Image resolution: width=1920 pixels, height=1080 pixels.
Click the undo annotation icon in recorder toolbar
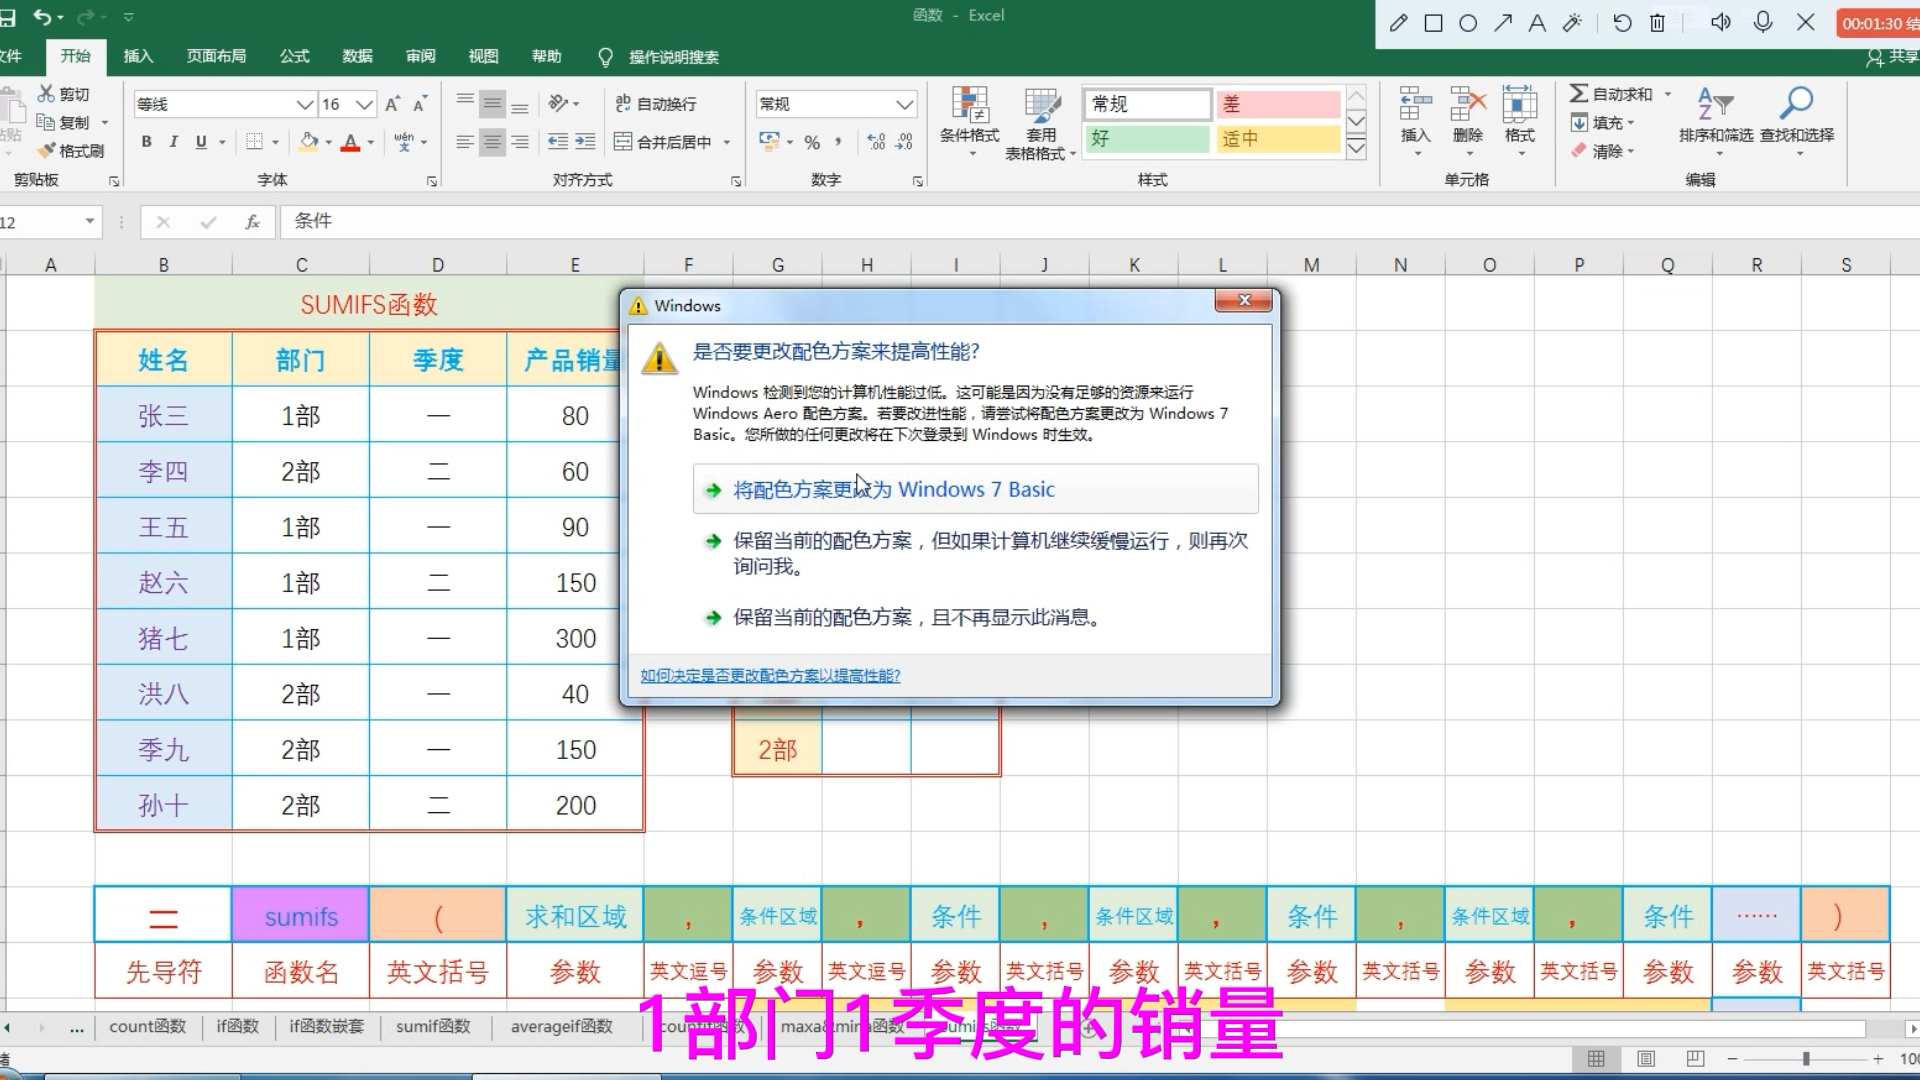[x=1622, y=23]
